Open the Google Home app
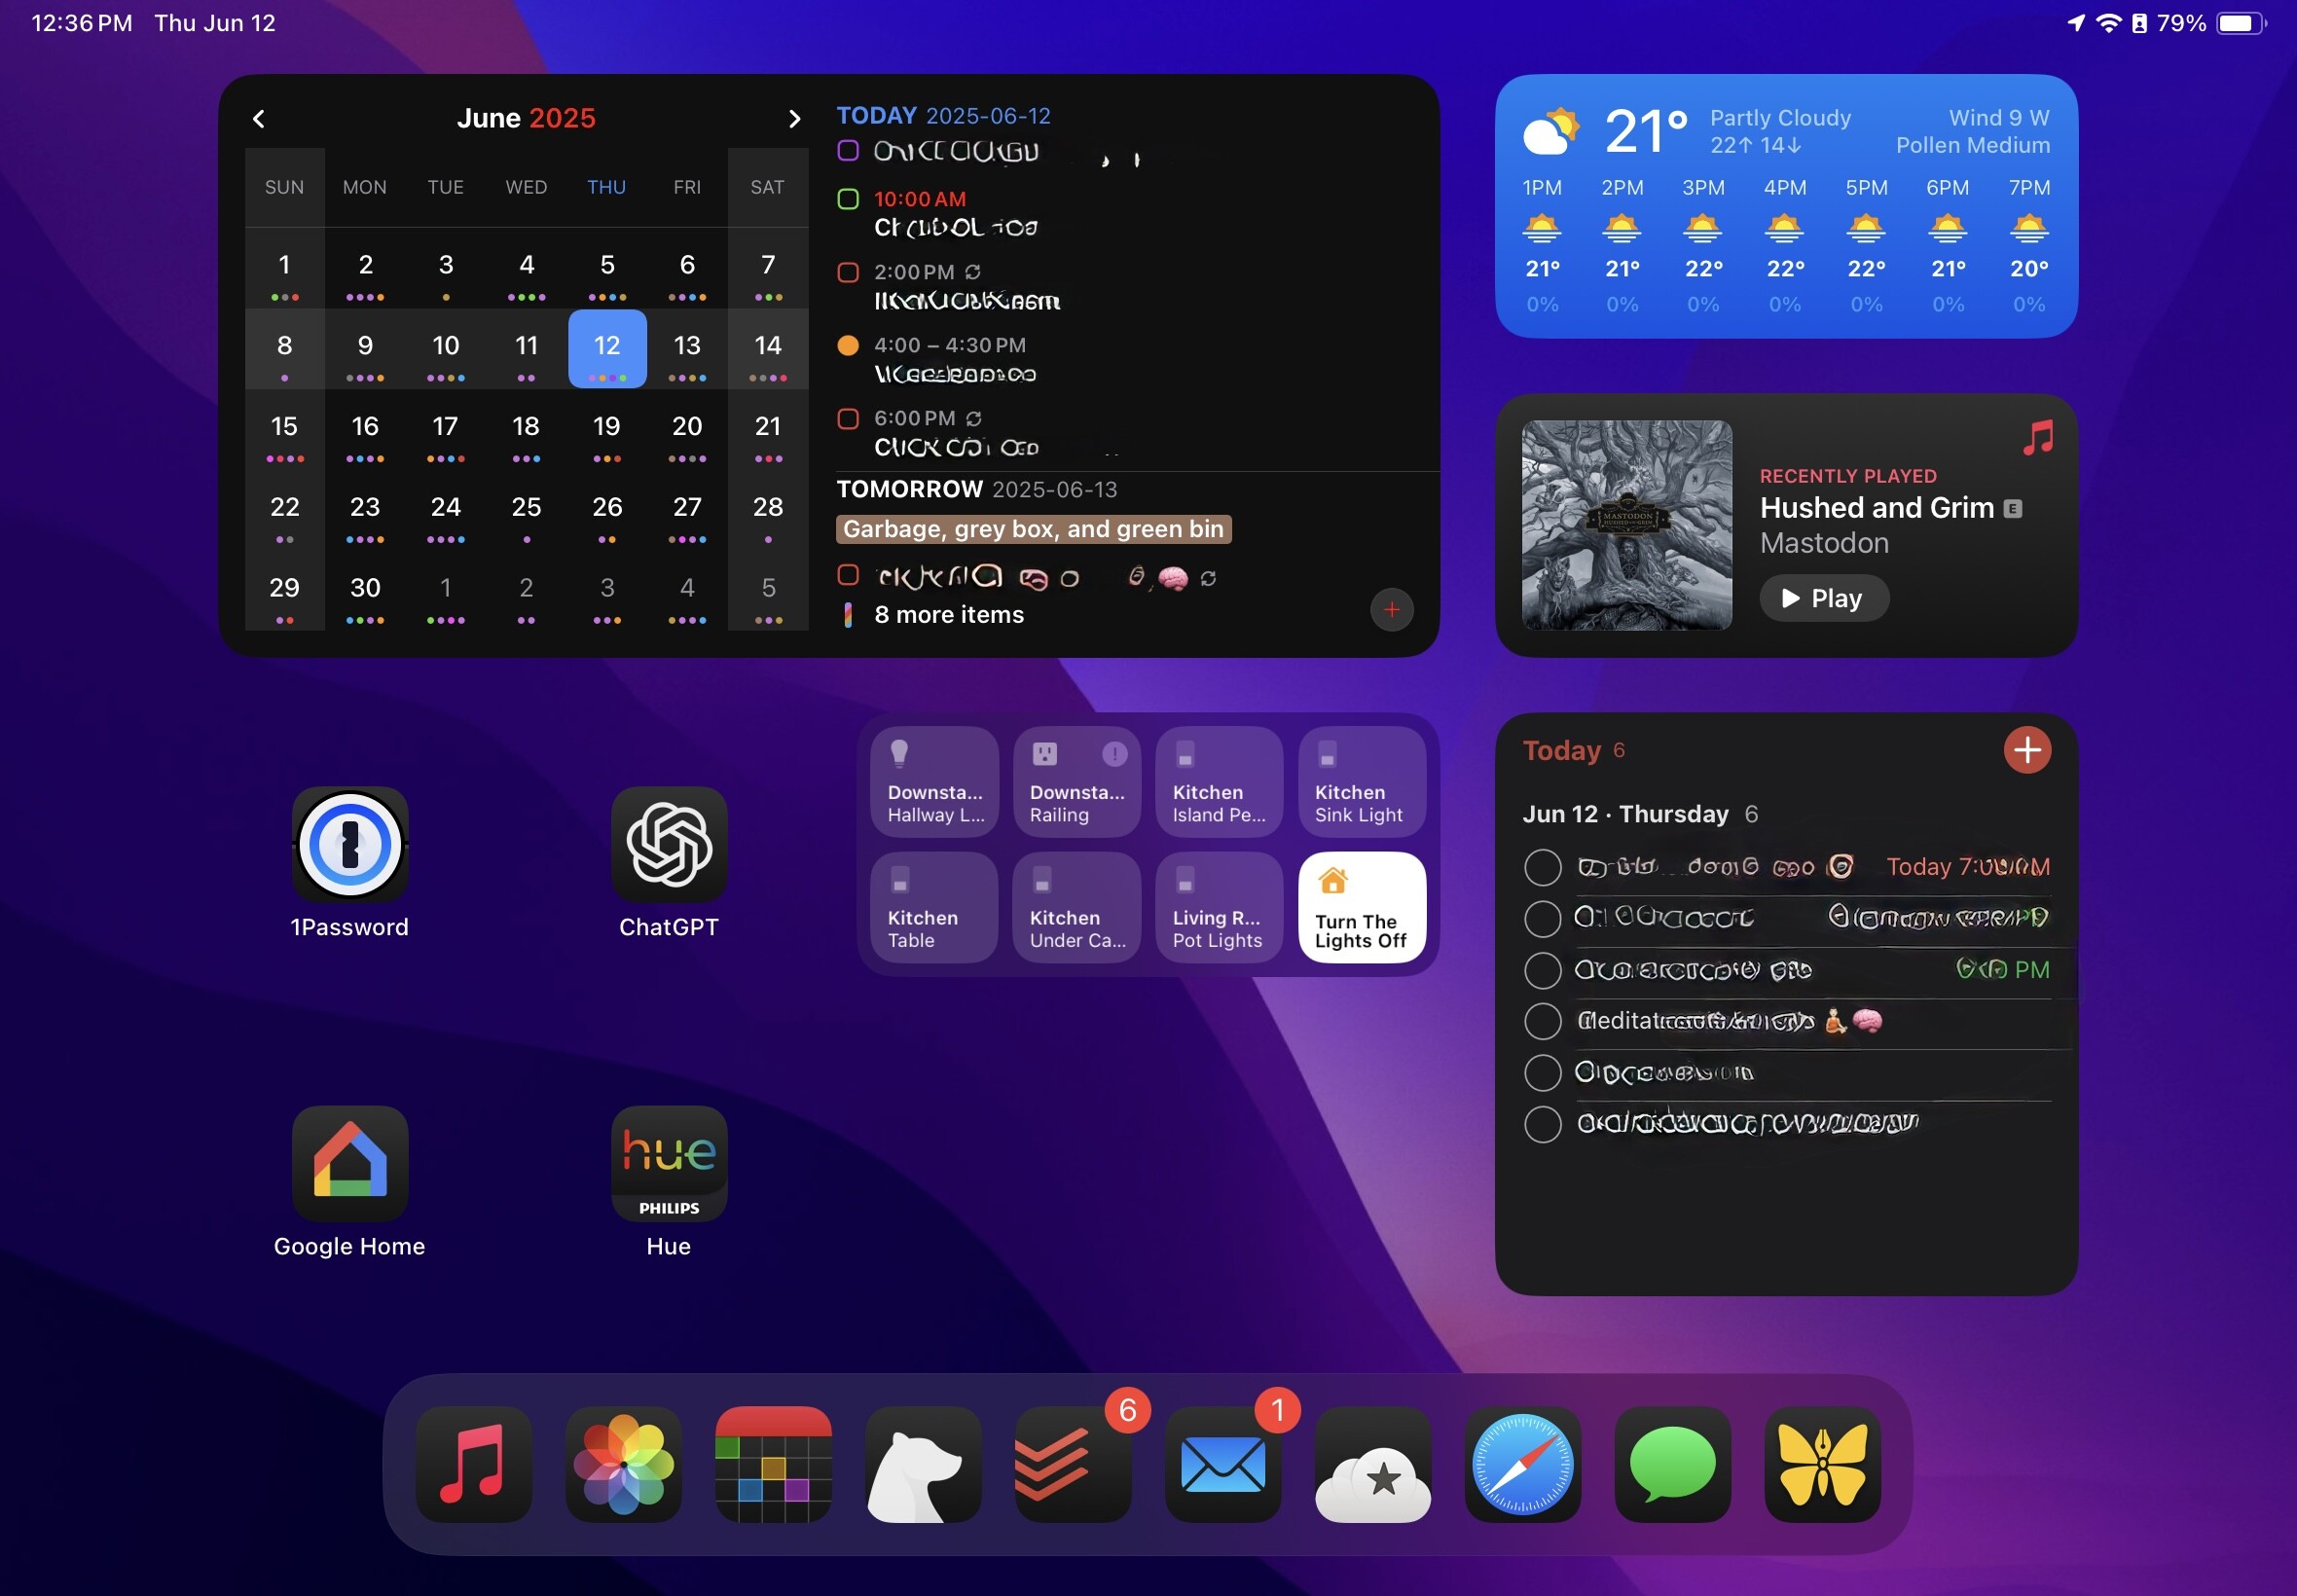This screenshot has width=2297, height=1596. [x=350, y=1163]
